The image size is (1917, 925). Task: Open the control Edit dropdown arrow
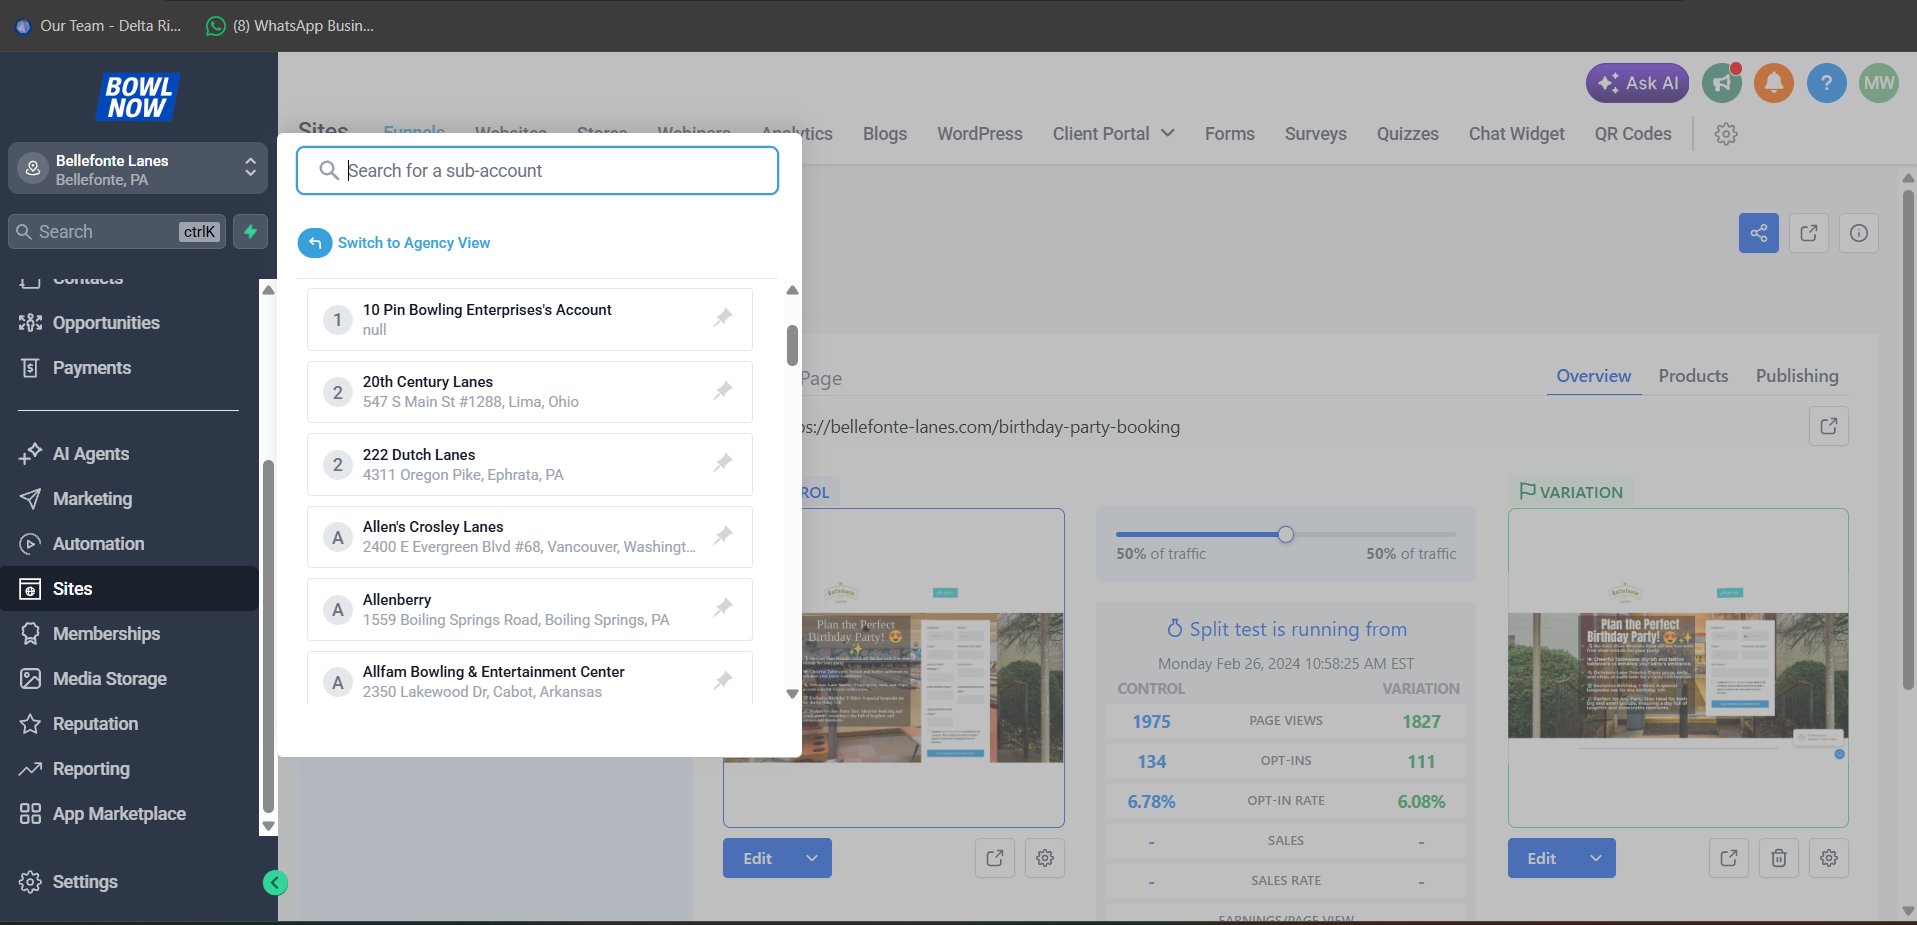pos(812,858)
